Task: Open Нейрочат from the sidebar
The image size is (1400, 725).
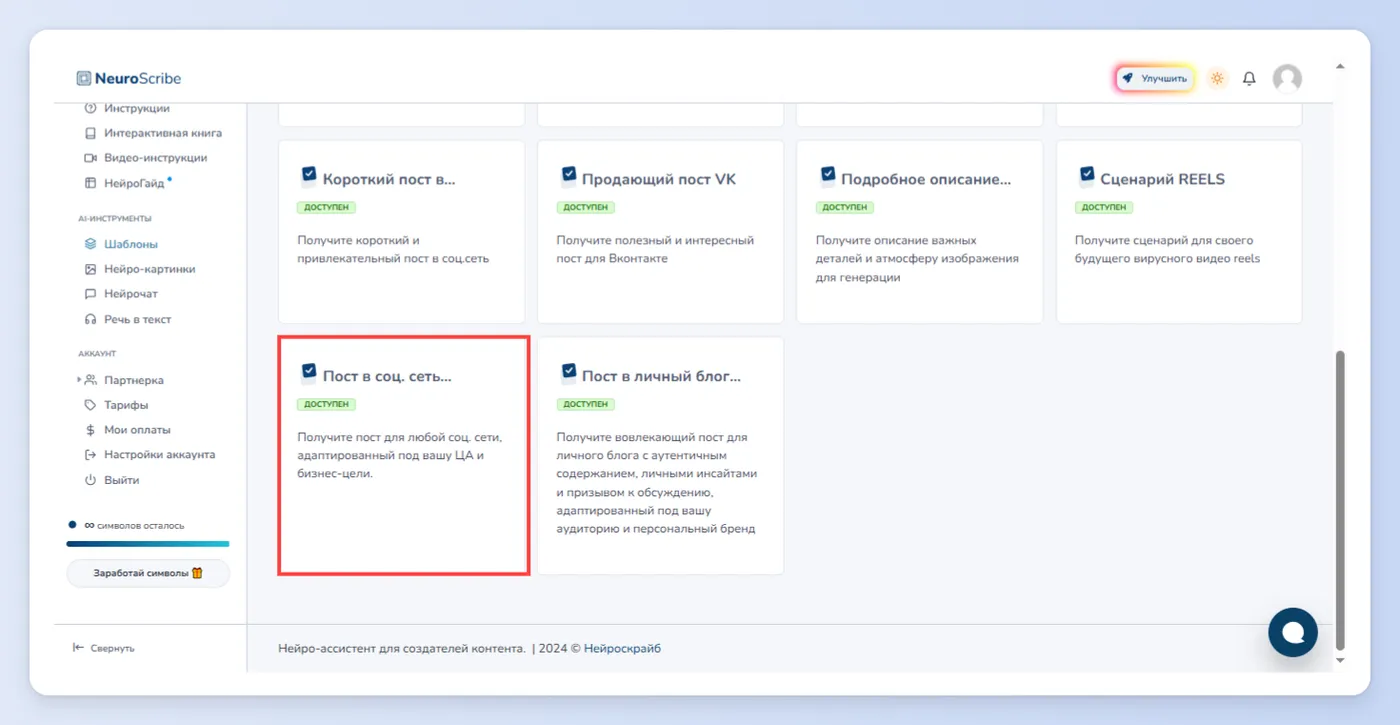Action: click(121, 294)
